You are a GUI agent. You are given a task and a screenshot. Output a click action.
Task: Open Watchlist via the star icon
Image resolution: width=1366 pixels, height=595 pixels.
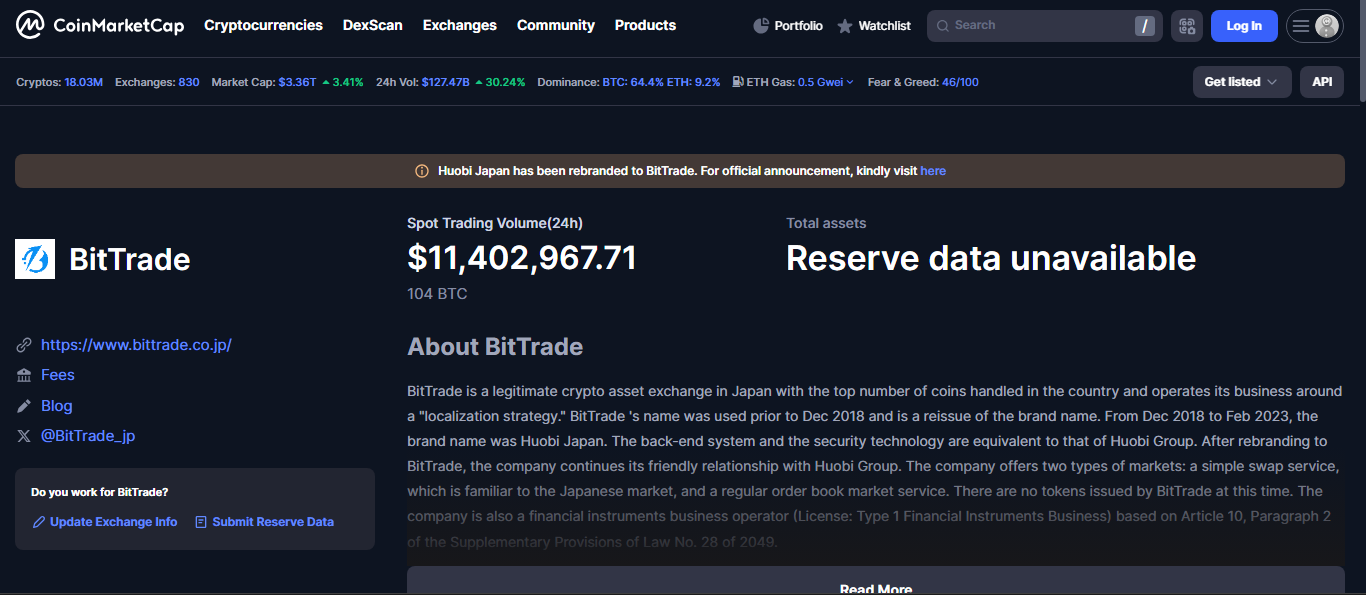pyautogui.click(x=845, y=26)
